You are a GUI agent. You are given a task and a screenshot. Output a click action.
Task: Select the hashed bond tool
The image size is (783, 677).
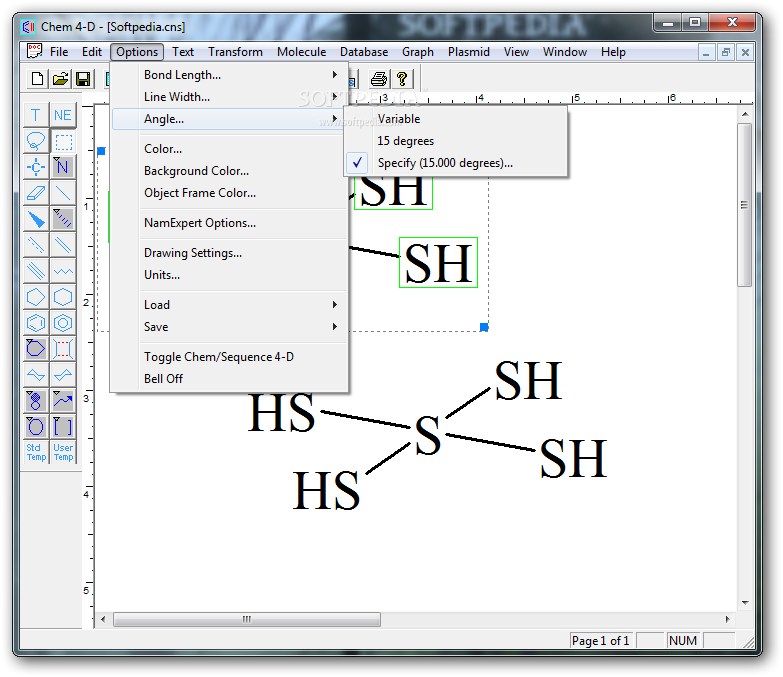click(63, 219)
